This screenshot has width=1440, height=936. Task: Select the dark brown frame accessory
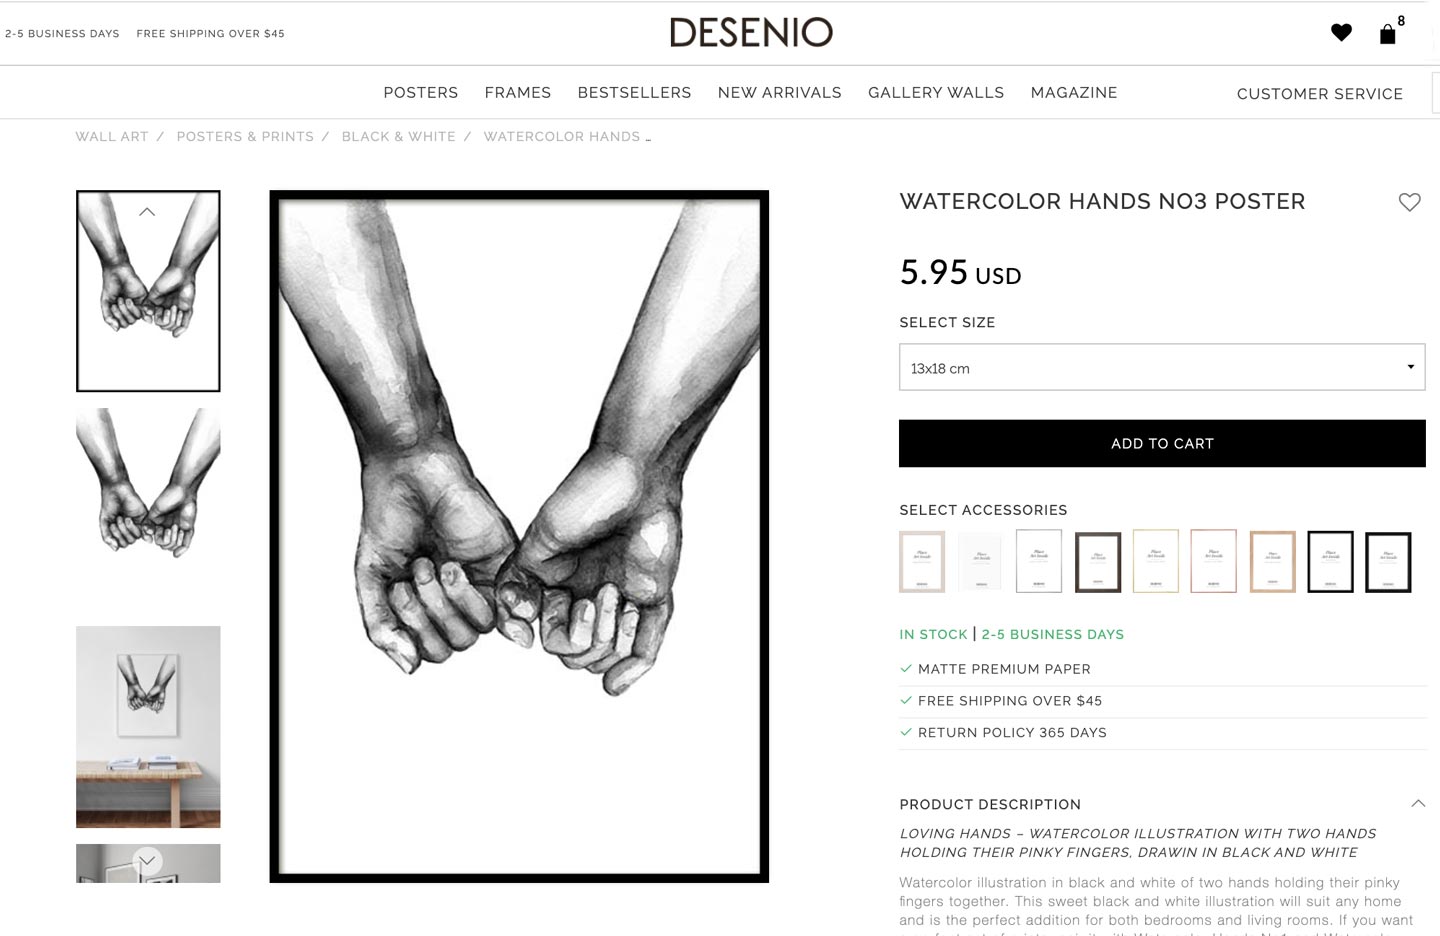pyautogui.click(x=1097, y=562)
